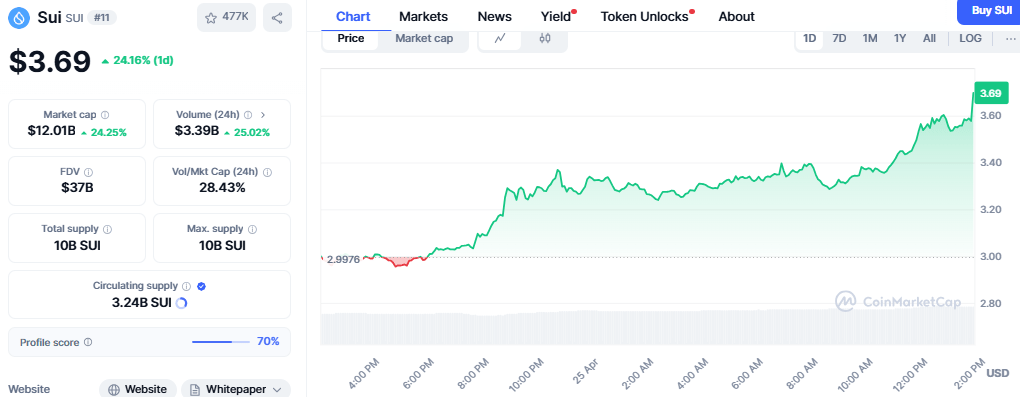The height and width of the screenshot is (397, 1020).
Task: Click the Profile score progress bar
Action: [x=221, y=342]
